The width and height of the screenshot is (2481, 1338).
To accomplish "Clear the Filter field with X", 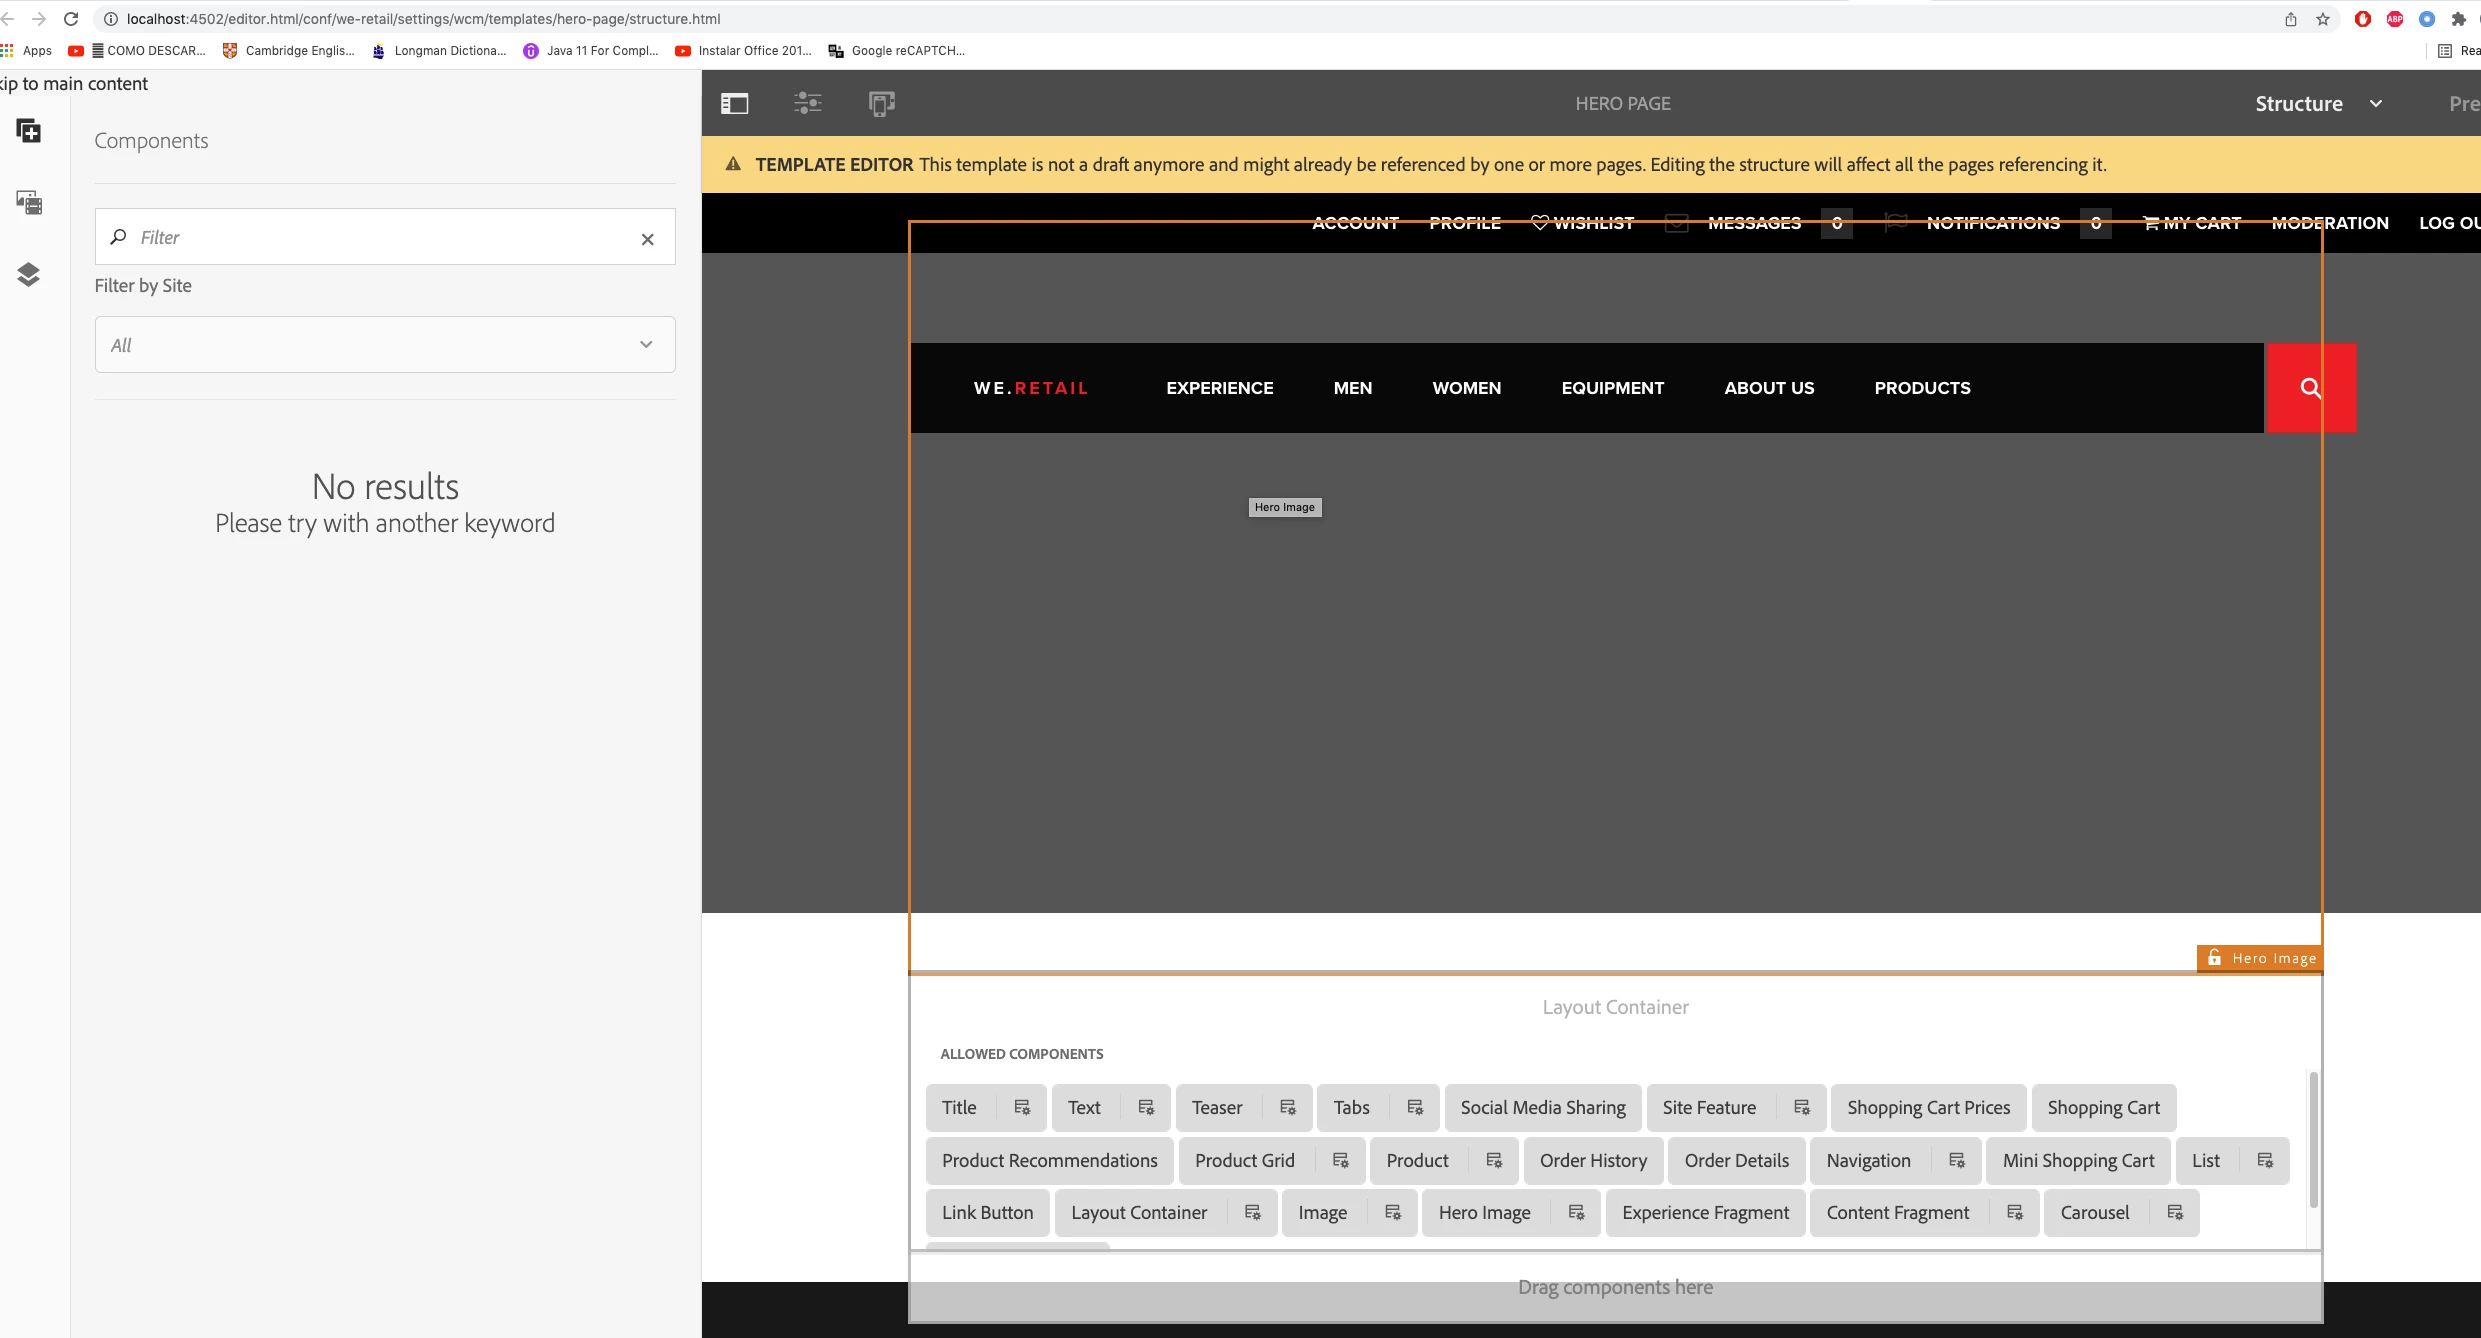I will [647, 238].
